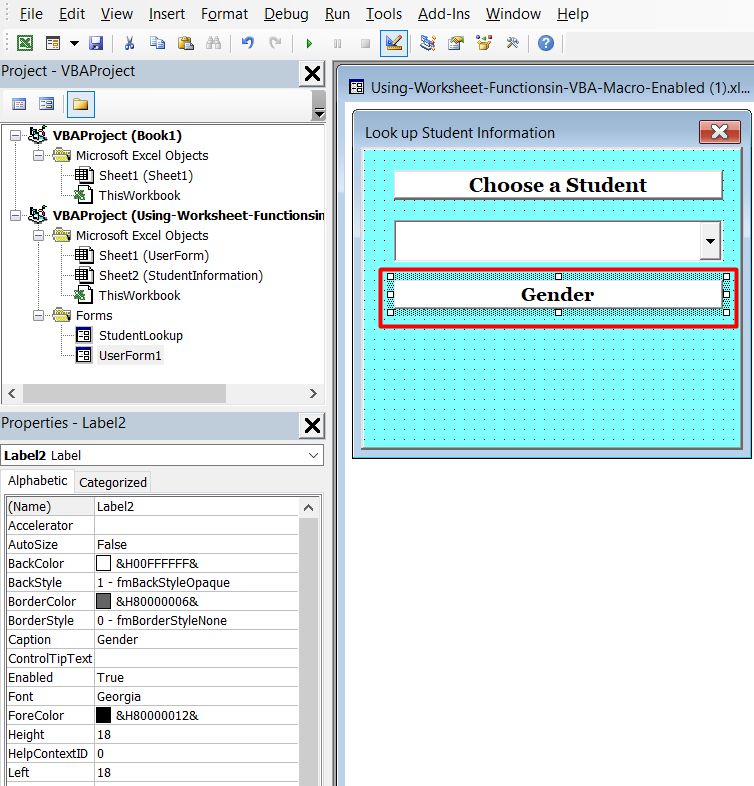754x786 pixels.
Task: Open the Add-Ins menu
Action: coord(444,14)
